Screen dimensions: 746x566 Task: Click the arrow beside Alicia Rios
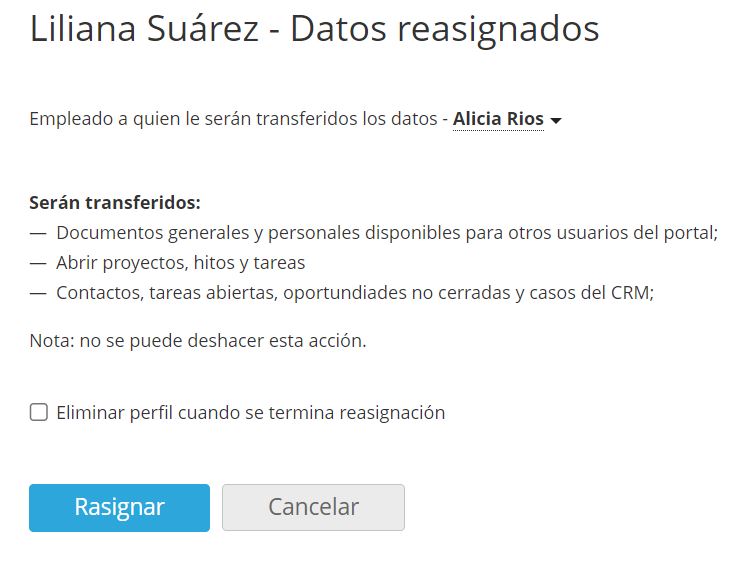tap(556, 120)
